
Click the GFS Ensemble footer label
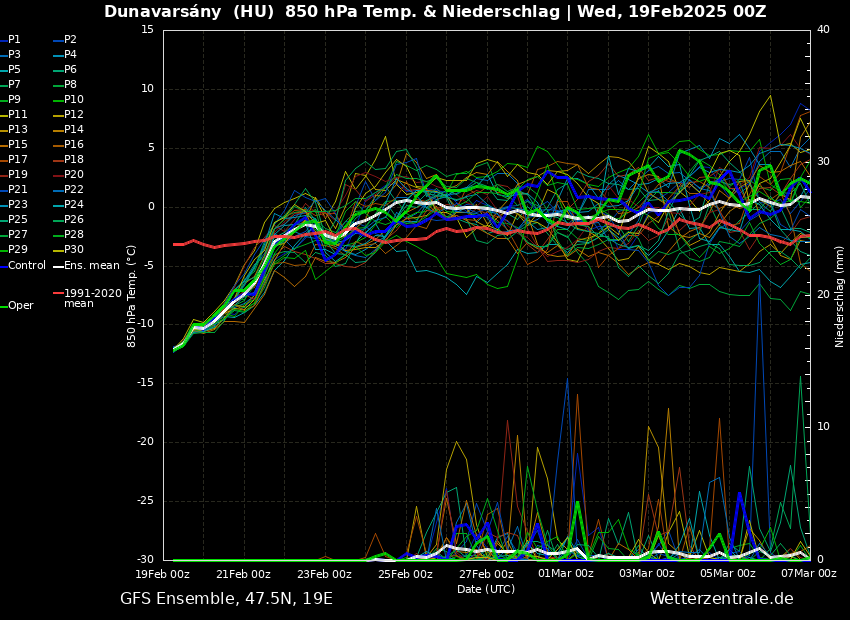pyautogui.click(x=226, y=599)
